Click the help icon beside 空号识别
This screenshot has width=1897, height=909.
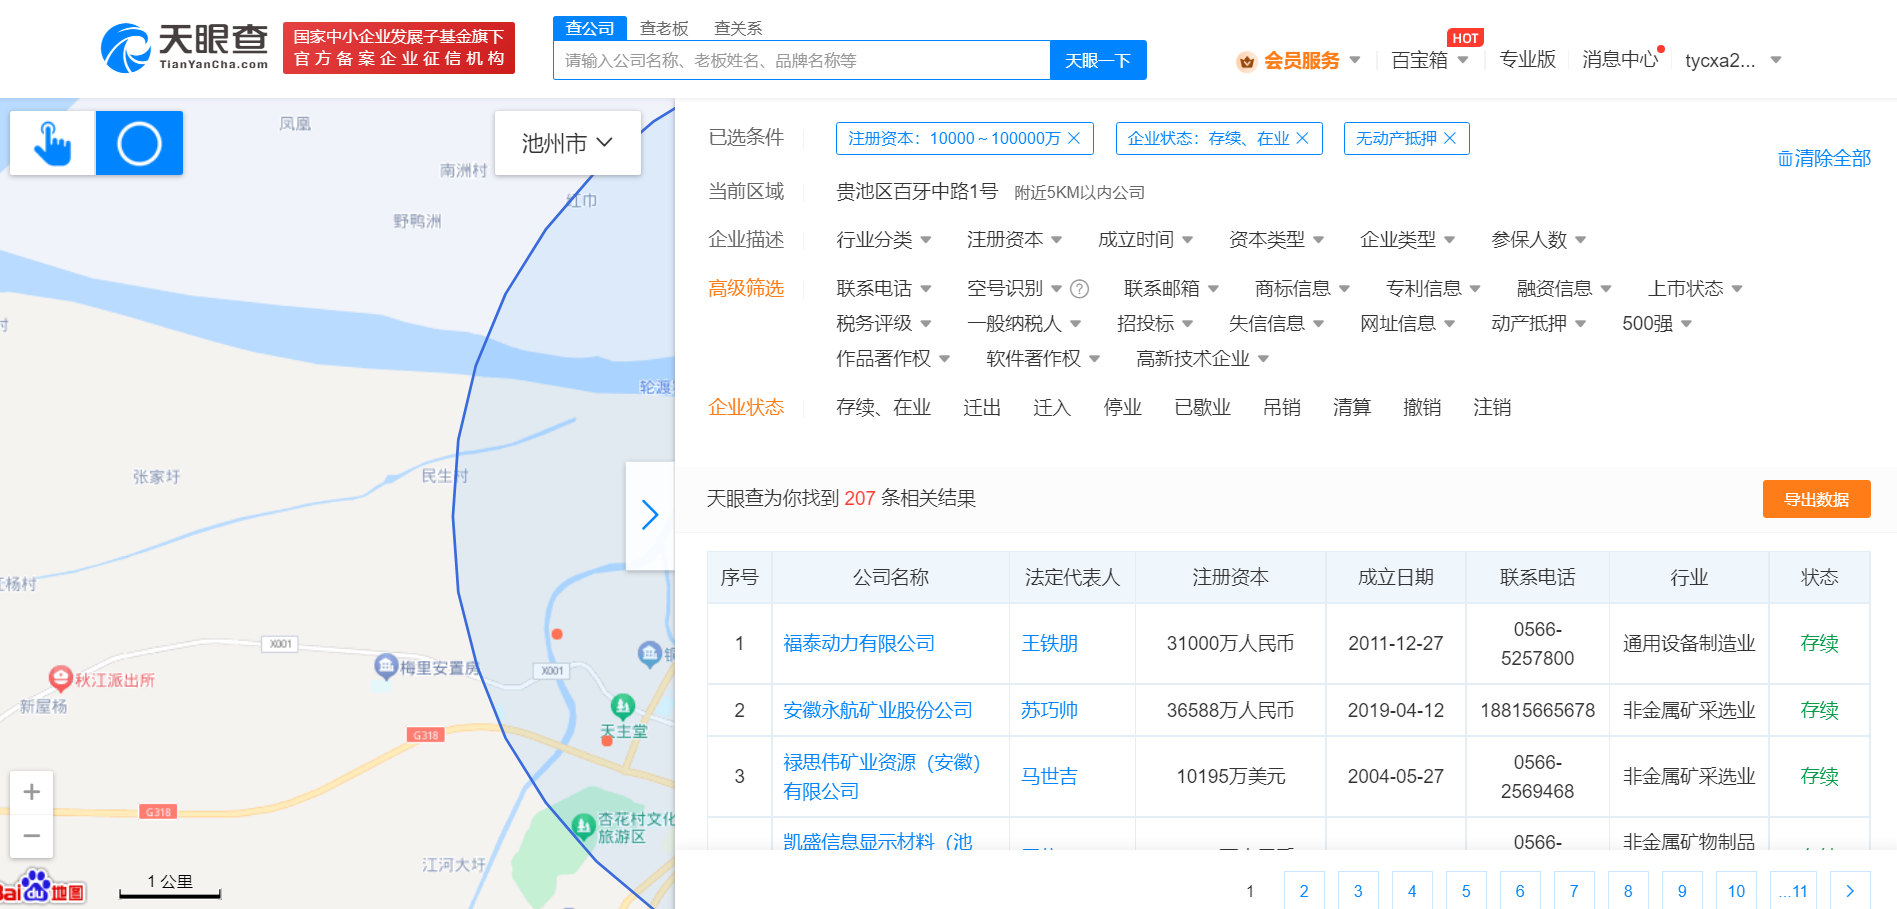point(1080,289)
